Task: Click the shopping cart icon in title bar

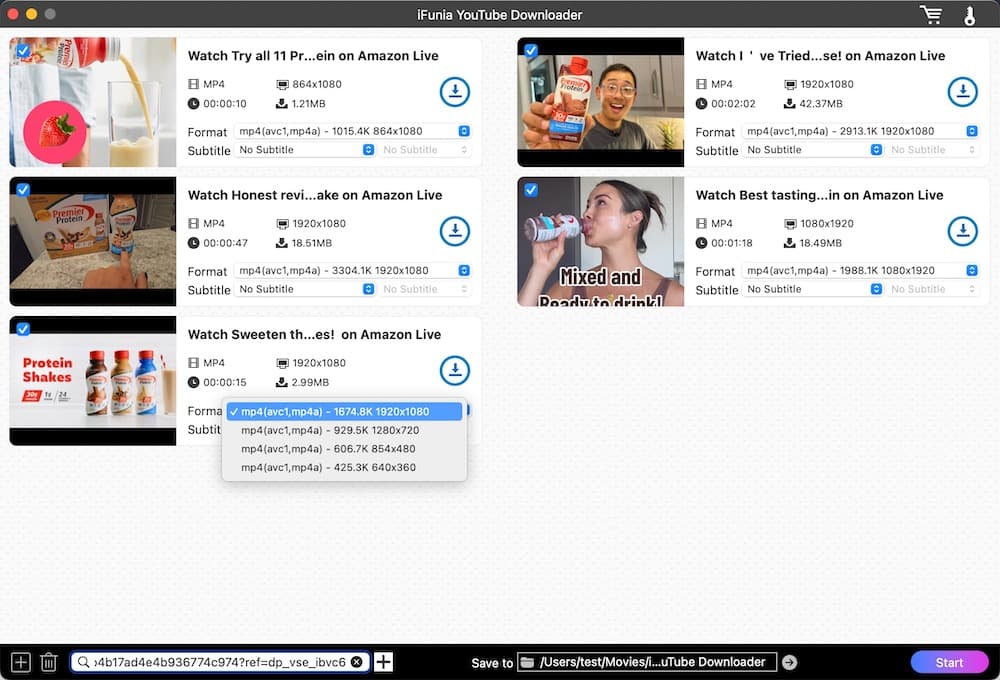Action: (x=931, y=15)
